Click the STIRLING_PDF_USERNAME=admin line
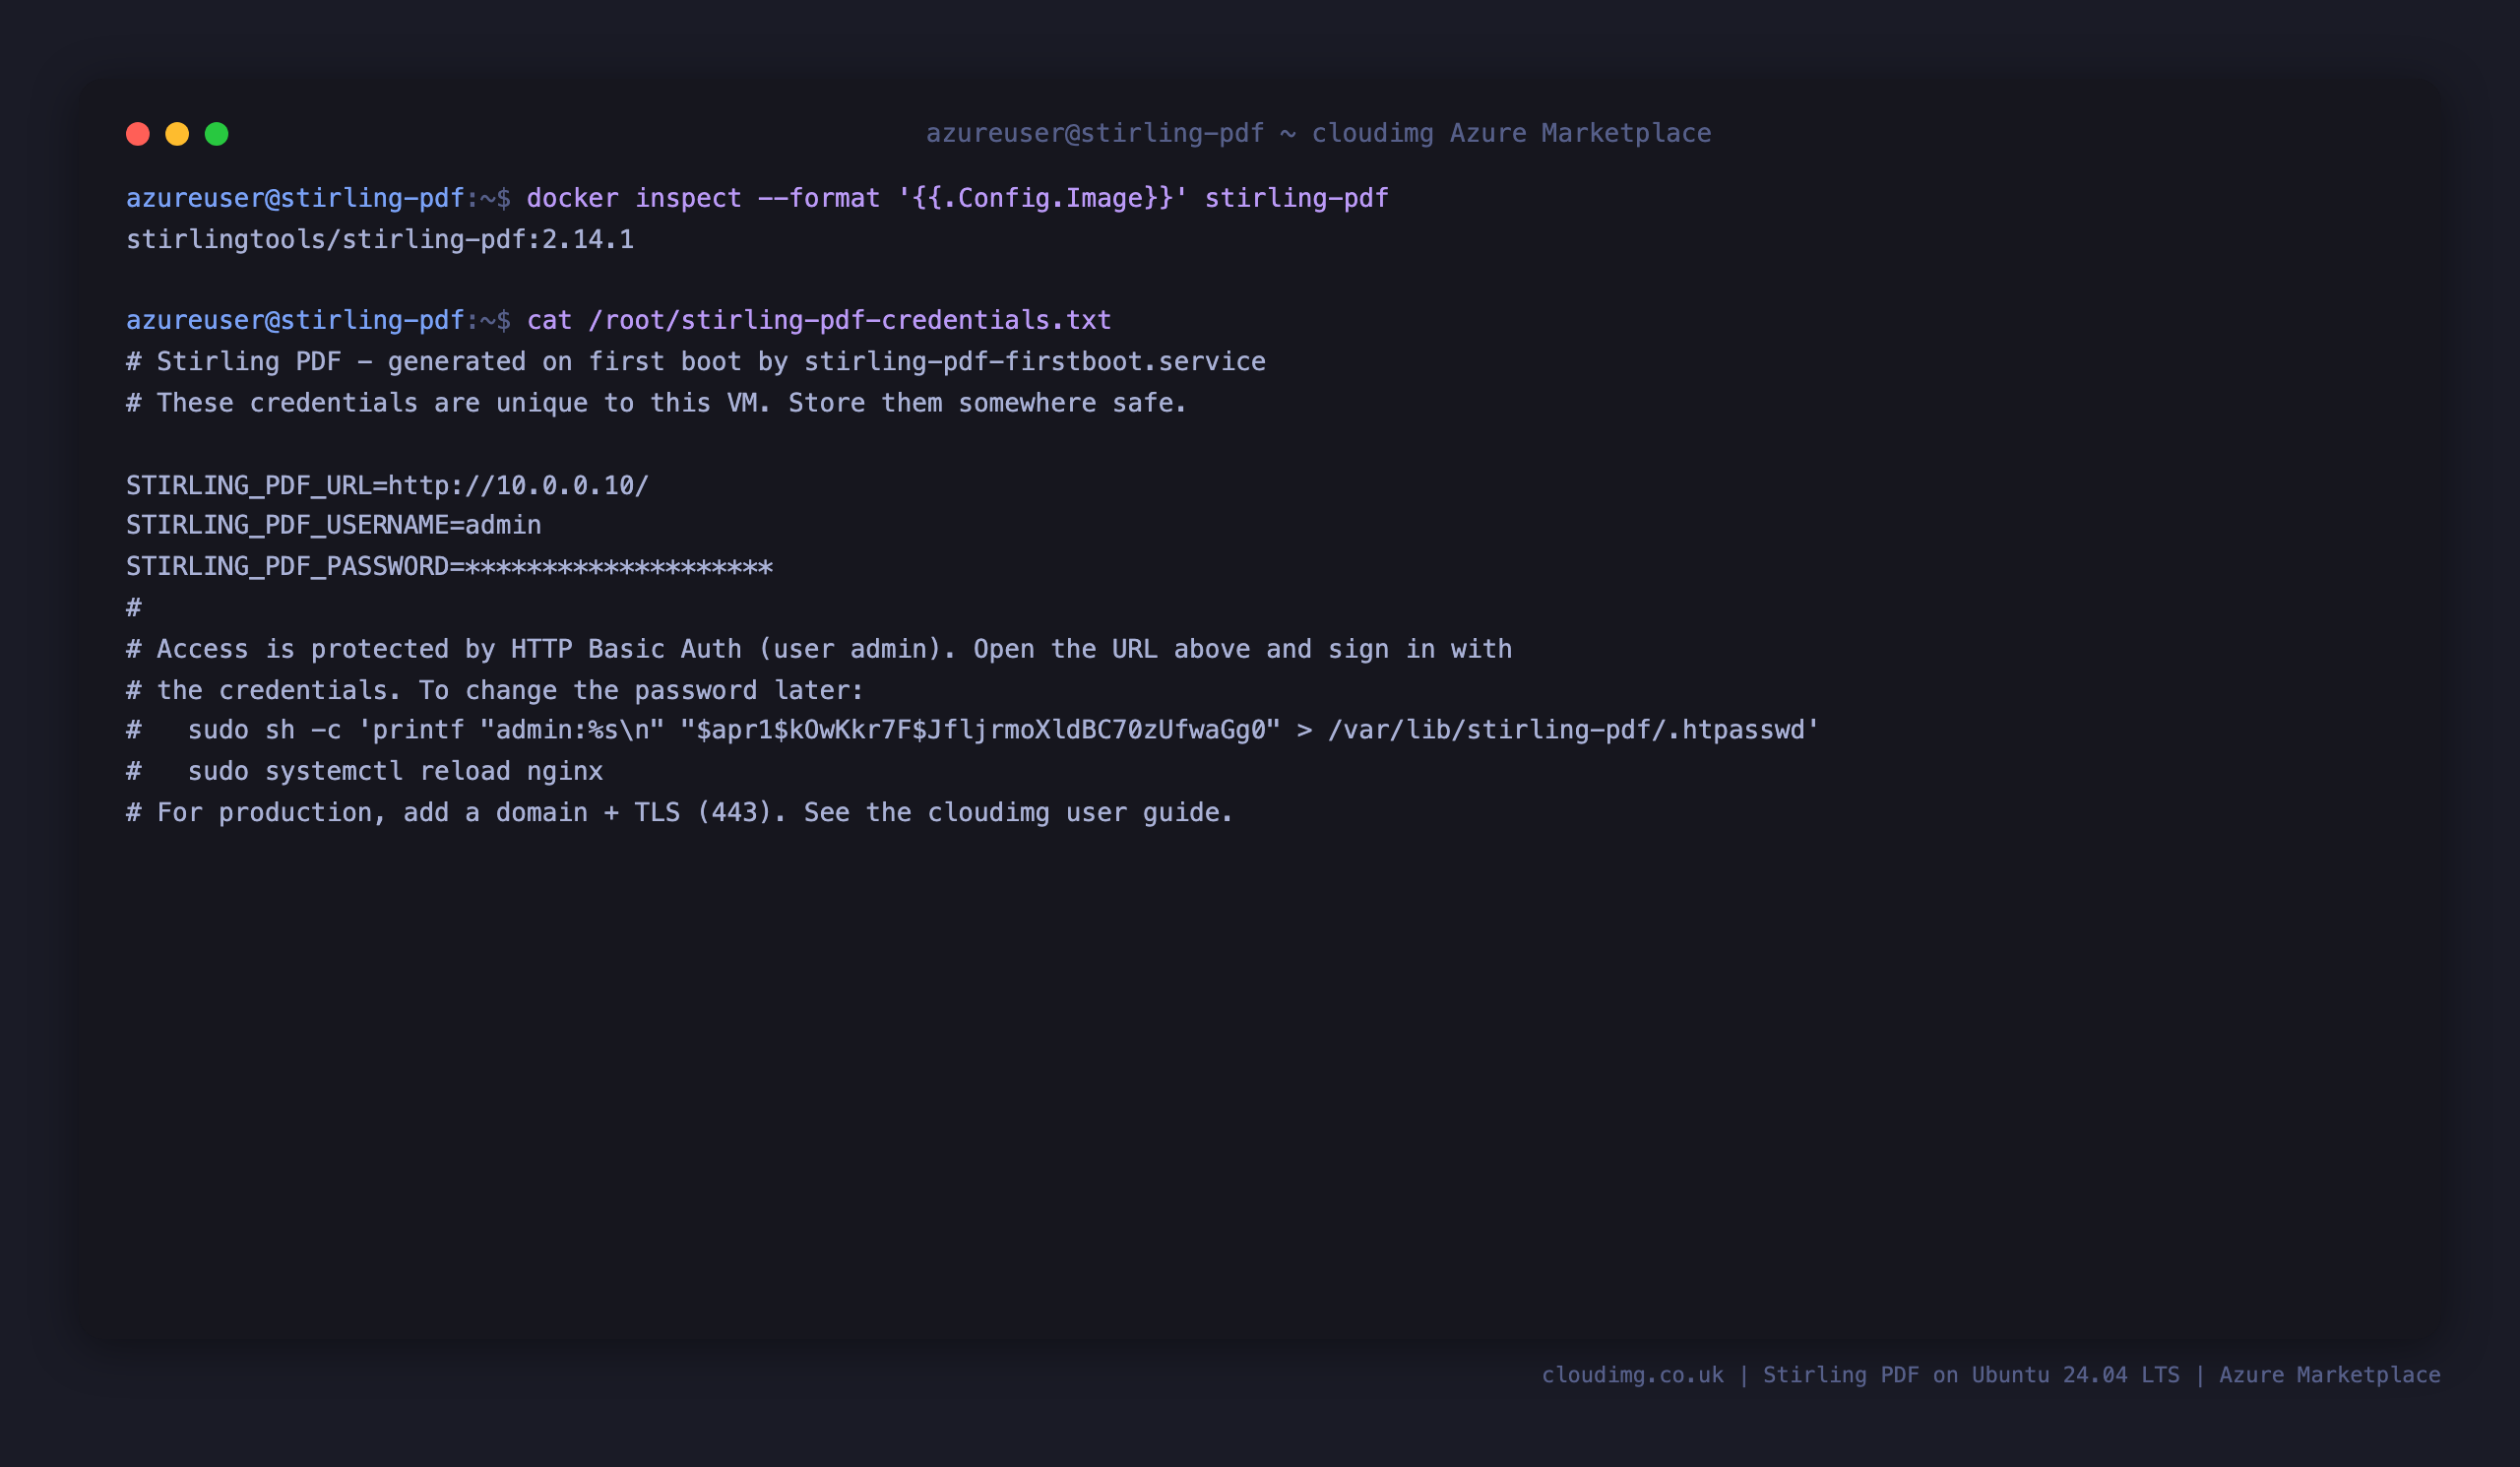 (334, 525)
